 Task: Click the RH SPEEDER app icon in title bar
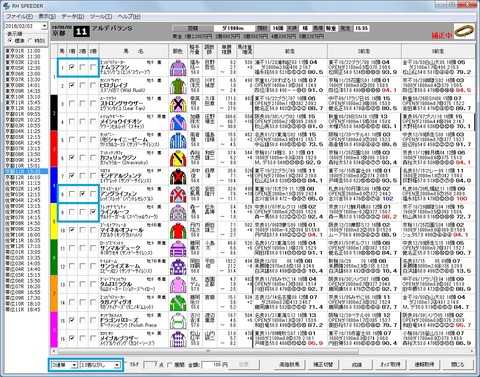[x=6, y=6]
